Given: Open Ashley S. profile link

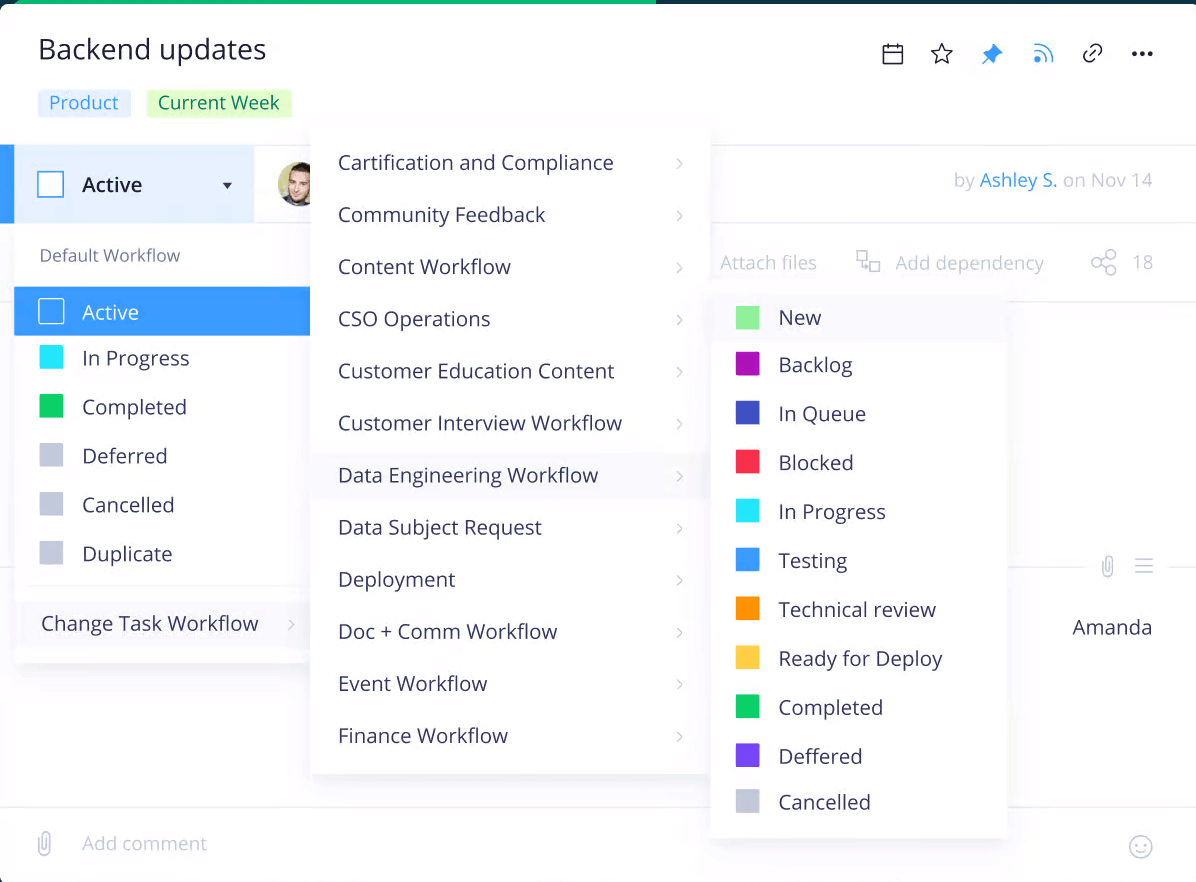Looking at the screenshot, I should coord(1018,180).
